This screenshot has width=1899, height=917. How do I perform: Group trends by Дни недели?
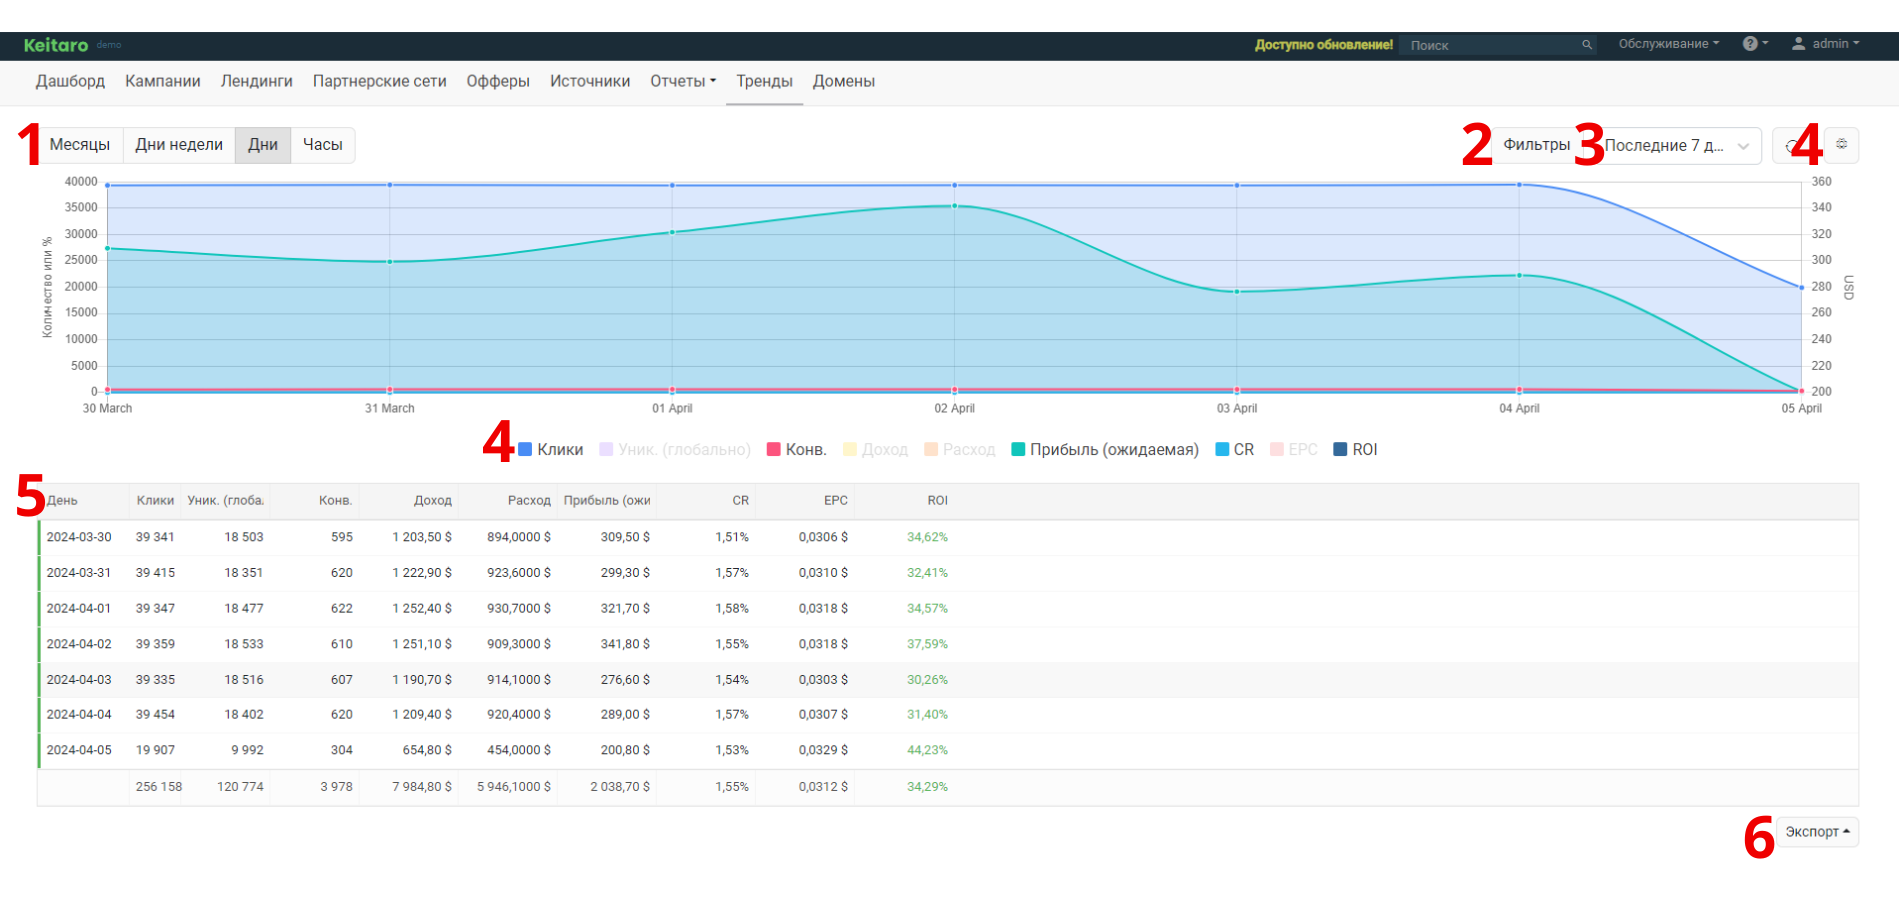pos(179,145)
